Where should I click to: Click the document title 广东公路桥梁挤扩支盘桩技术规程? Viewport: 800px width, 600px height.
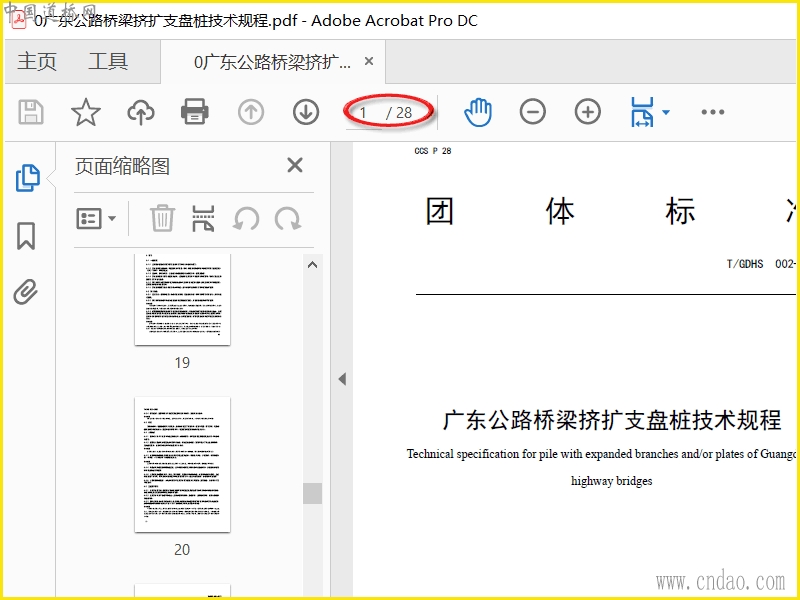pos(612,420)
